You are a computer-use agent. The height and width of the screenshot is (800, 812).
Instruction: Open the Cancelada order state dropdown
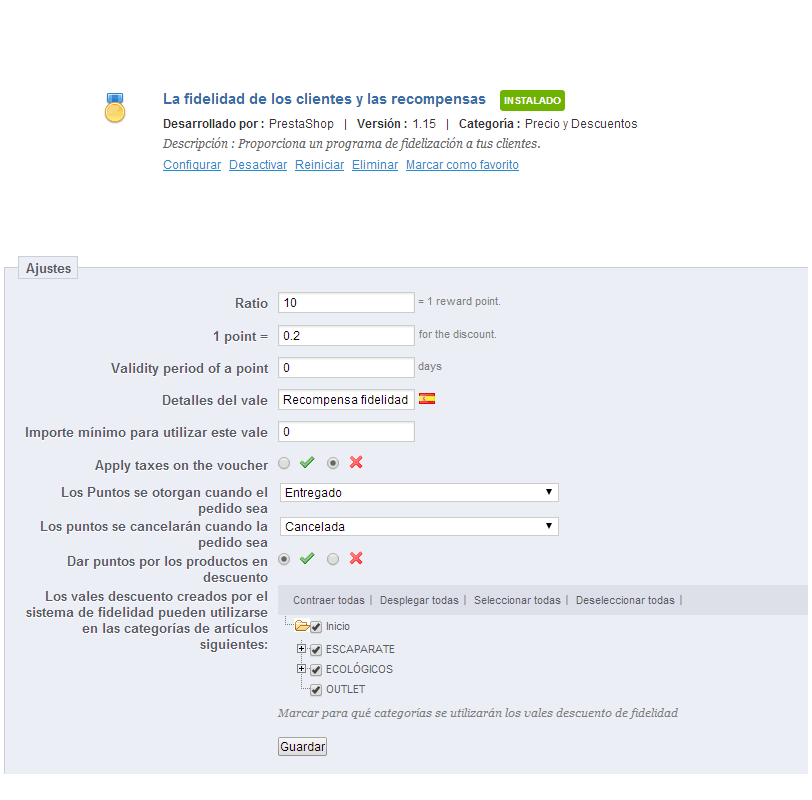[x=419, y=527]
